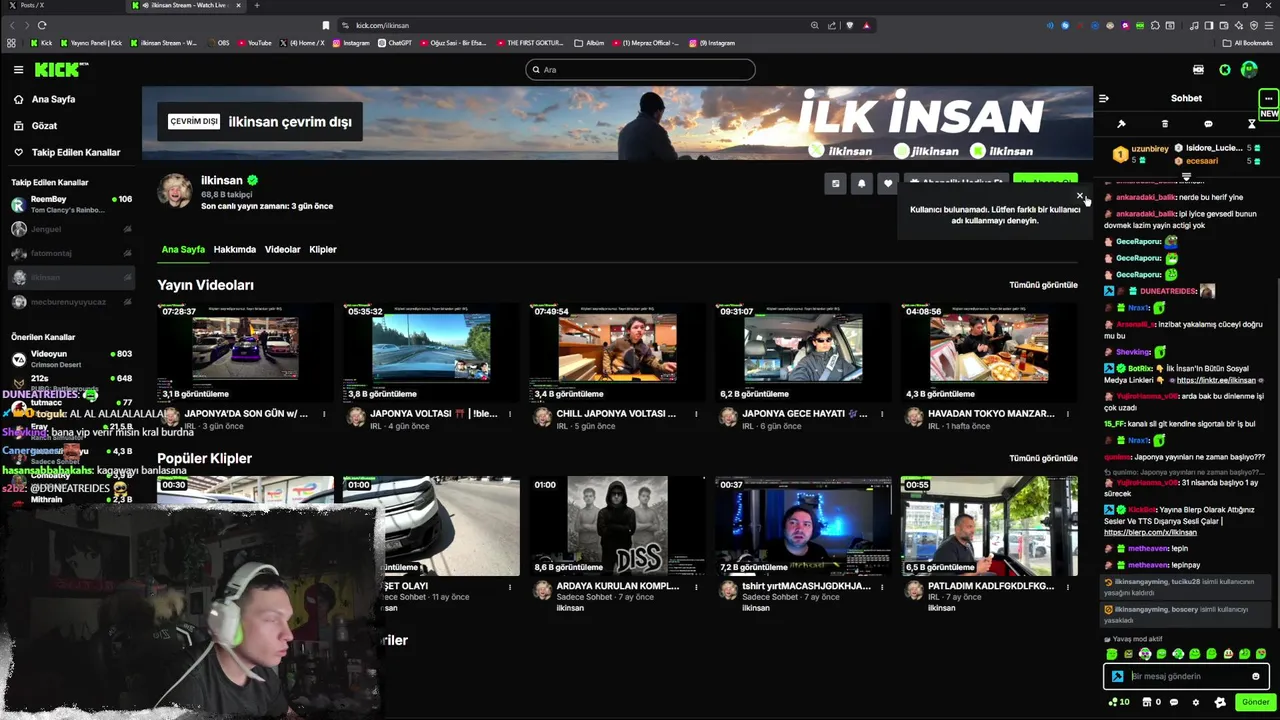Click the speech bubble icon in chat toolbar
Viewport: 1280px width, 720px height.
[x=1208, y=124]
